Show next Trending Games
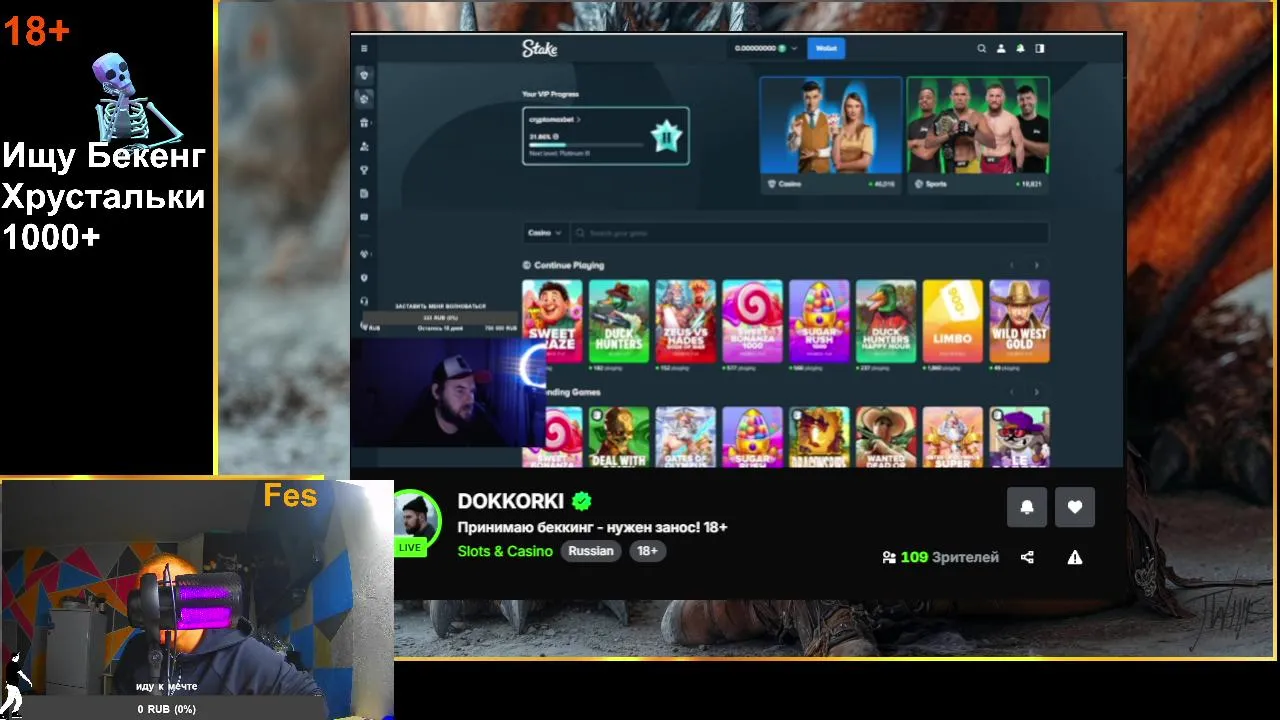The height and width of the screenshot is (720, 1280). [x=1037, y=392]
